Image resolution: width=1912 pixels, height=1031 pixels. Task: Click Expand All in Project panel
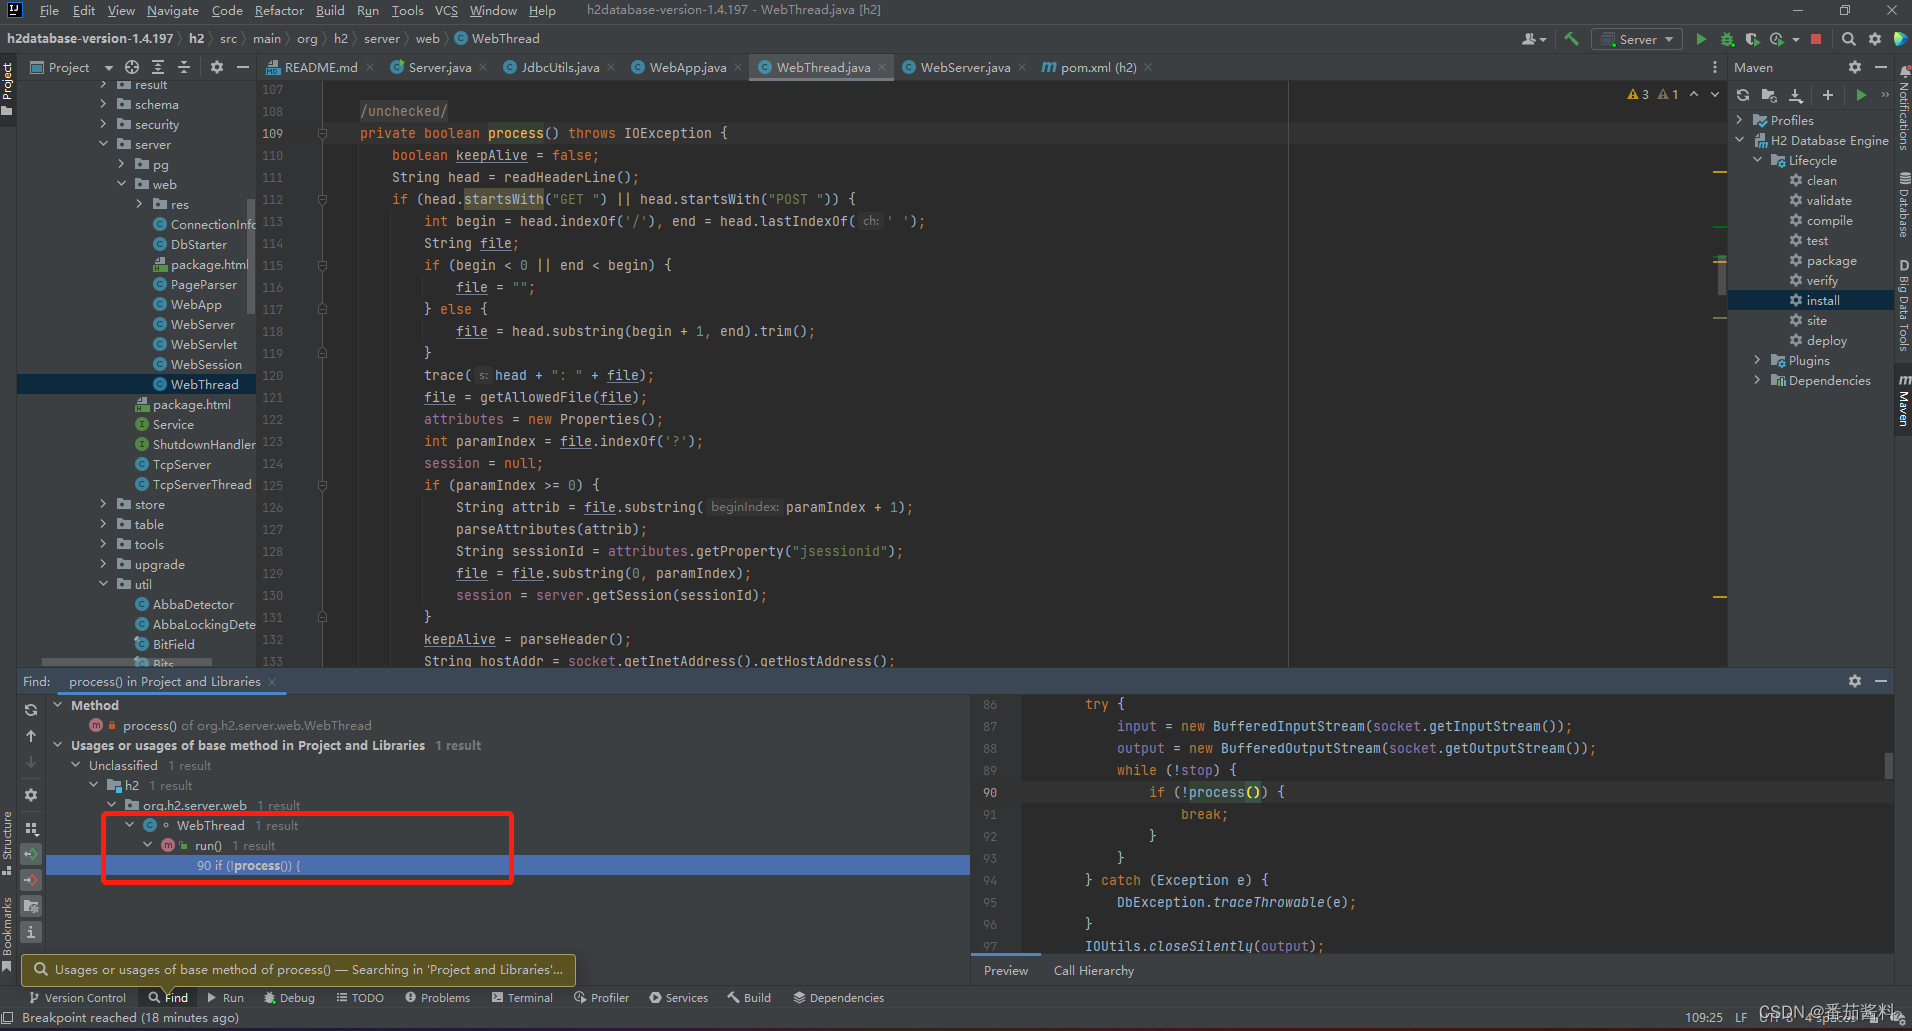[x=158, y=67]
